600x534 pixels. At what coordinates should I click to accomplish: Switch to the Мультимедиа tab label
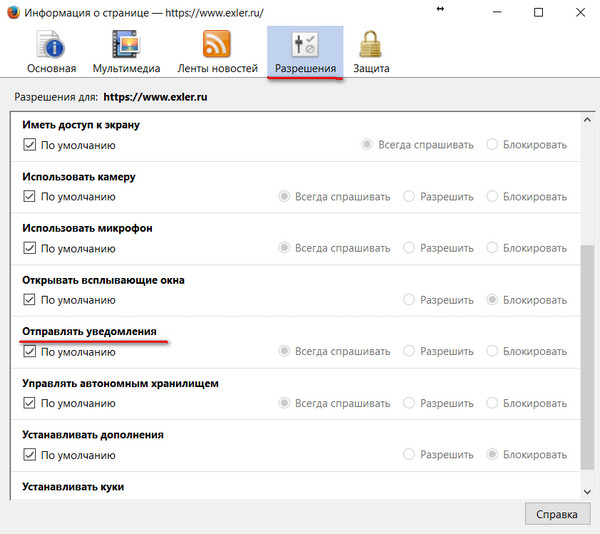[126, 69]
